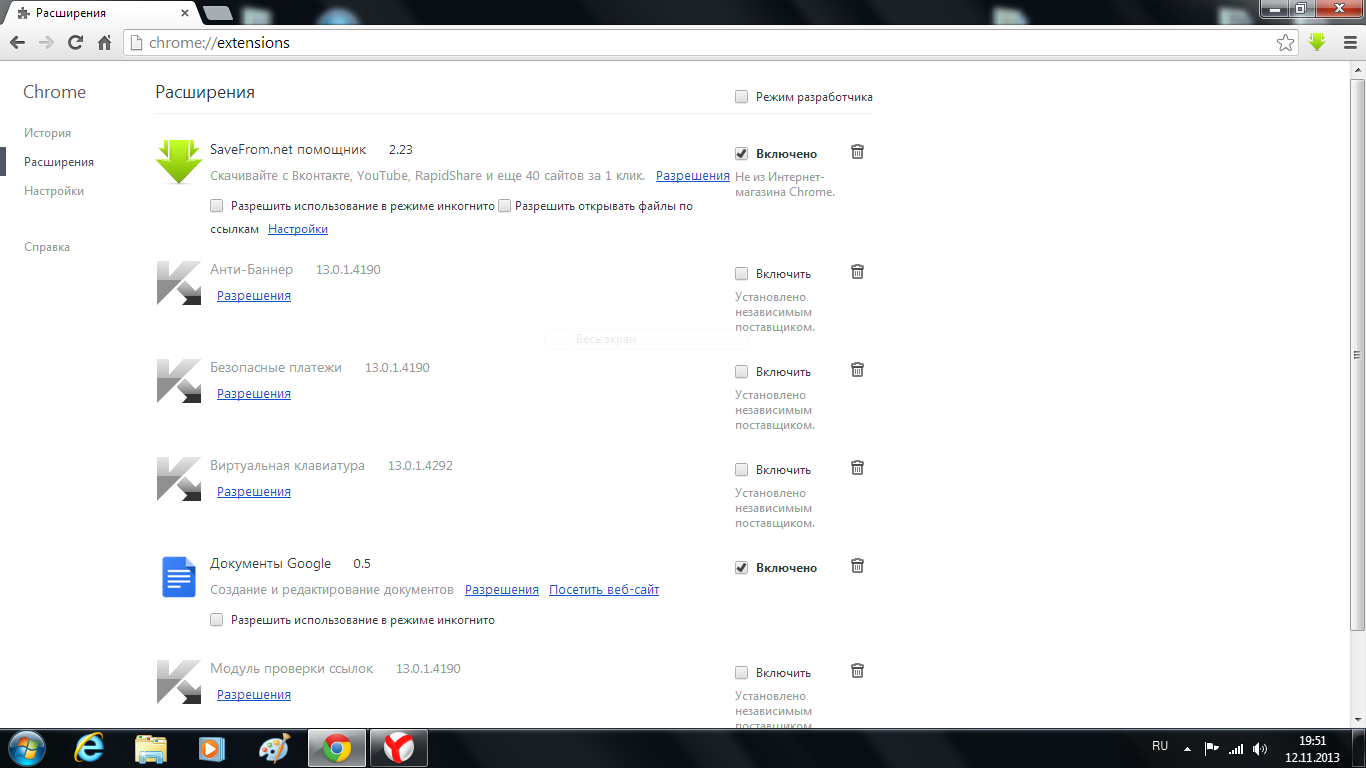Disable Документы Google via Включено checkbox
The image size is (1366, 768).
(741, 568)
